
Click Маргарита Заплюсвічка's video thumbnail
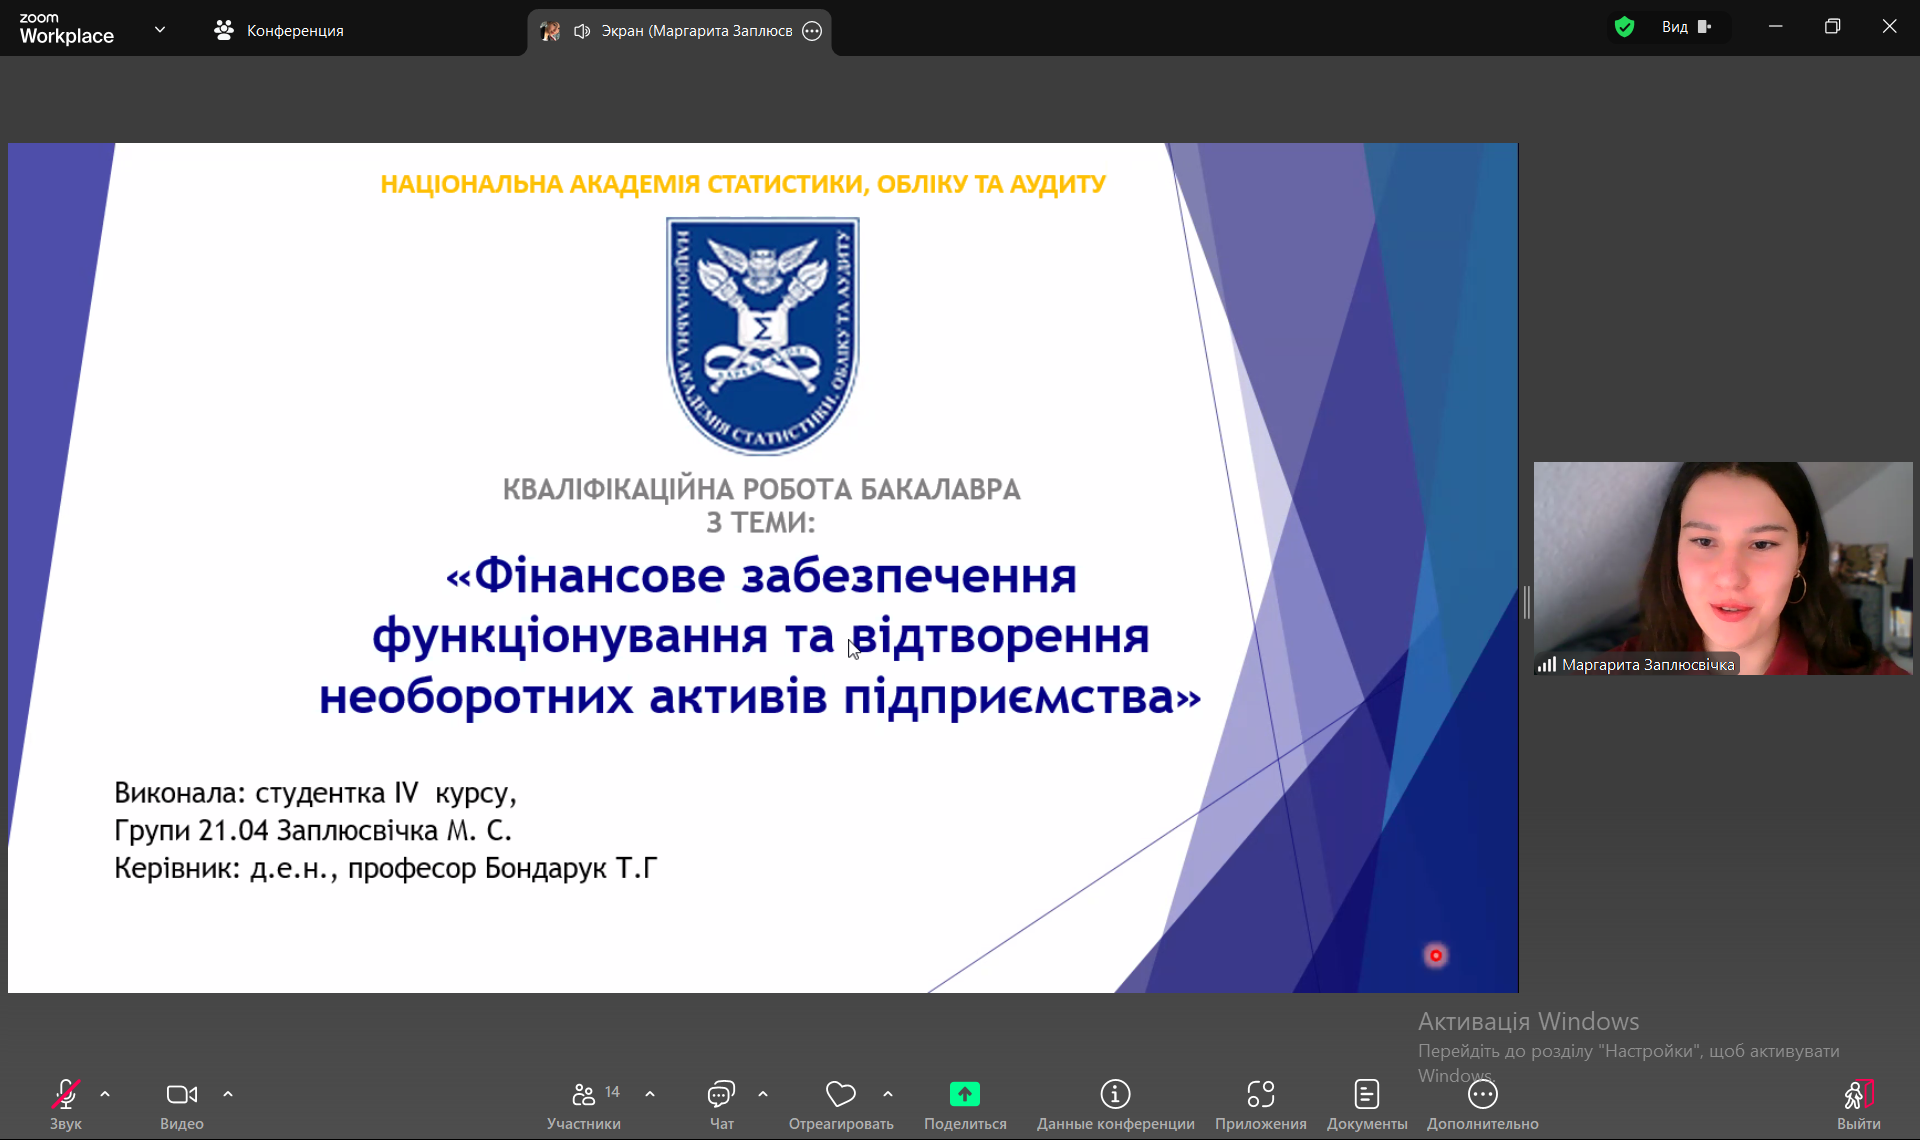(x=1722, y=567)
